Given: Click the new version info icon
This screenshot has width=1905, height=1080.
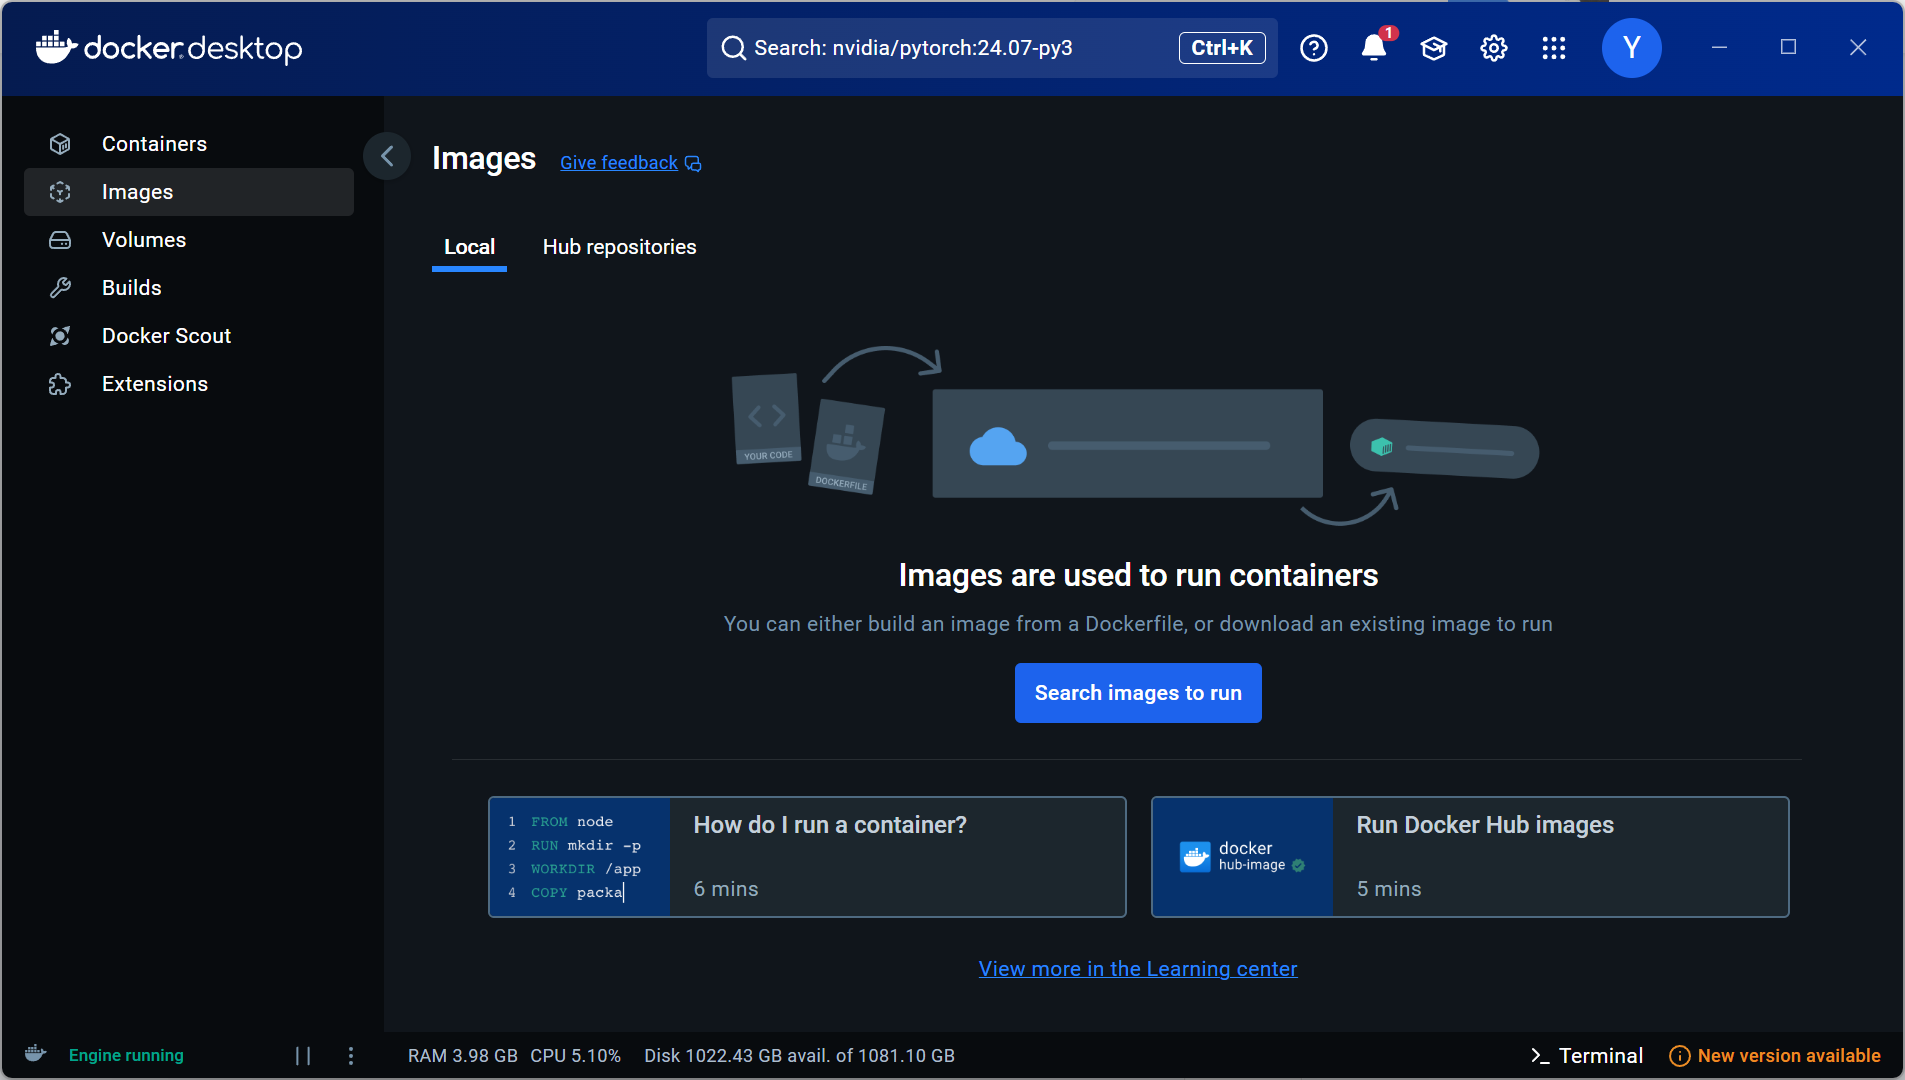Looking at the screenshot, I should (x=1680, y=1056).
